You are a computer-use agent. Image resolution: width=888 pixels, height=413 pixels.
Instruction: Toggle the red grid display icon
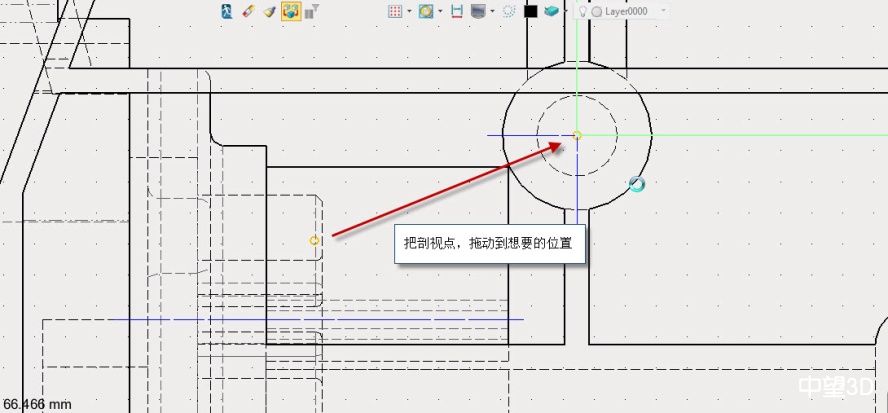pyautogui.click(x=395, y=11)
